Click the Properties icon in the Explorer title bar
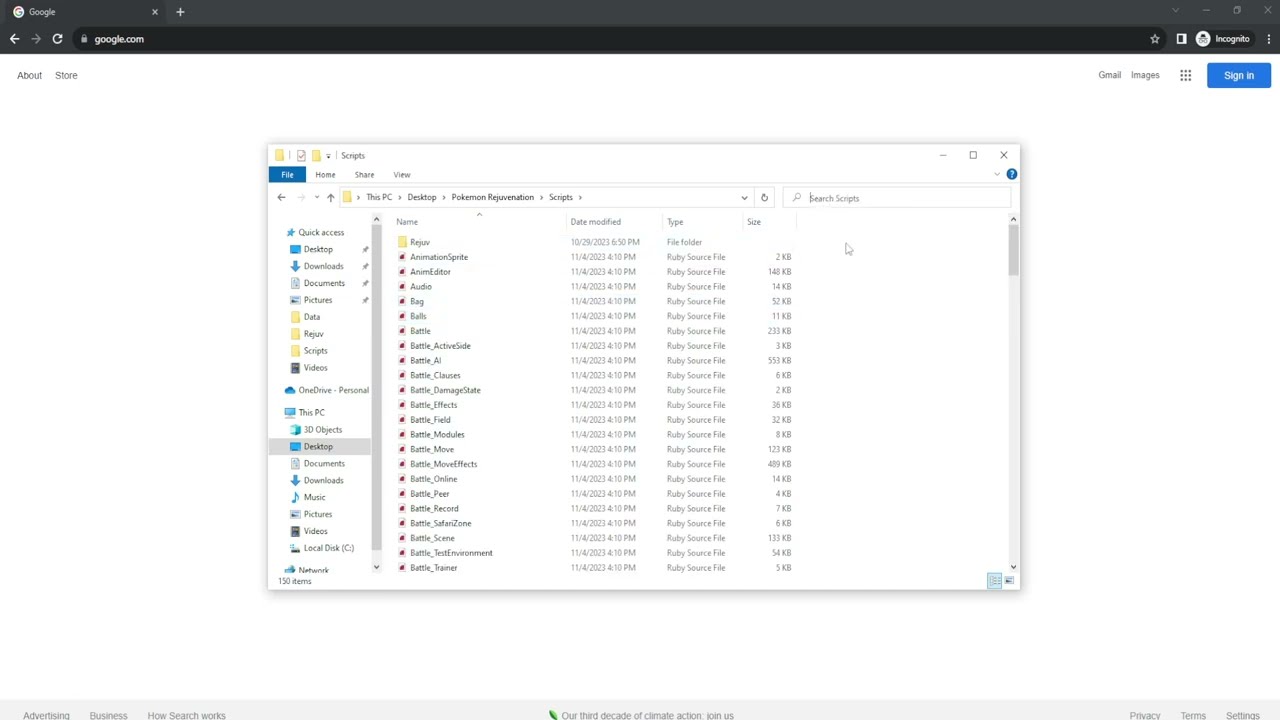1280x720 pixels. (x=301, y=155)
